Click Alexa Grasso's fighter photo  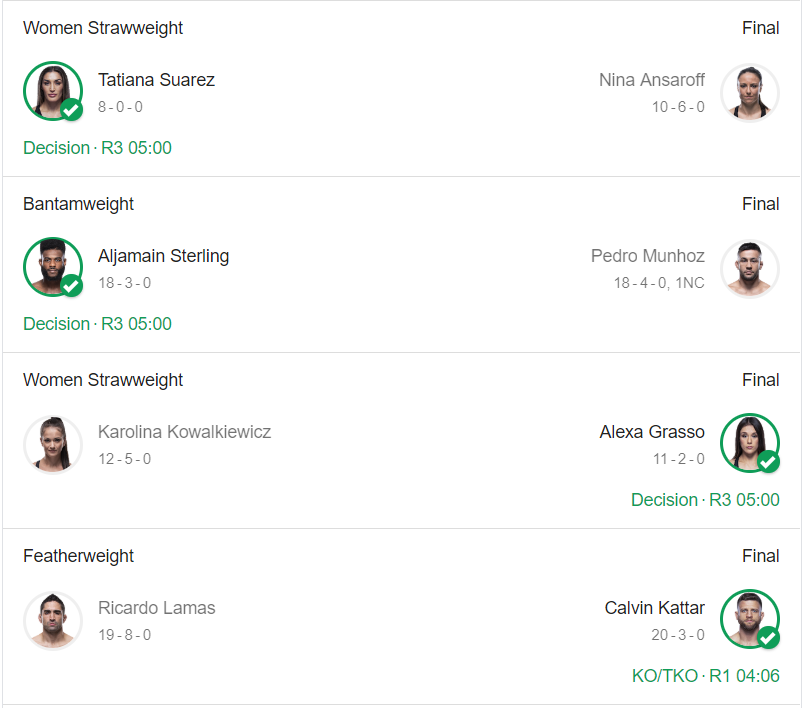[x=750, y=443]
